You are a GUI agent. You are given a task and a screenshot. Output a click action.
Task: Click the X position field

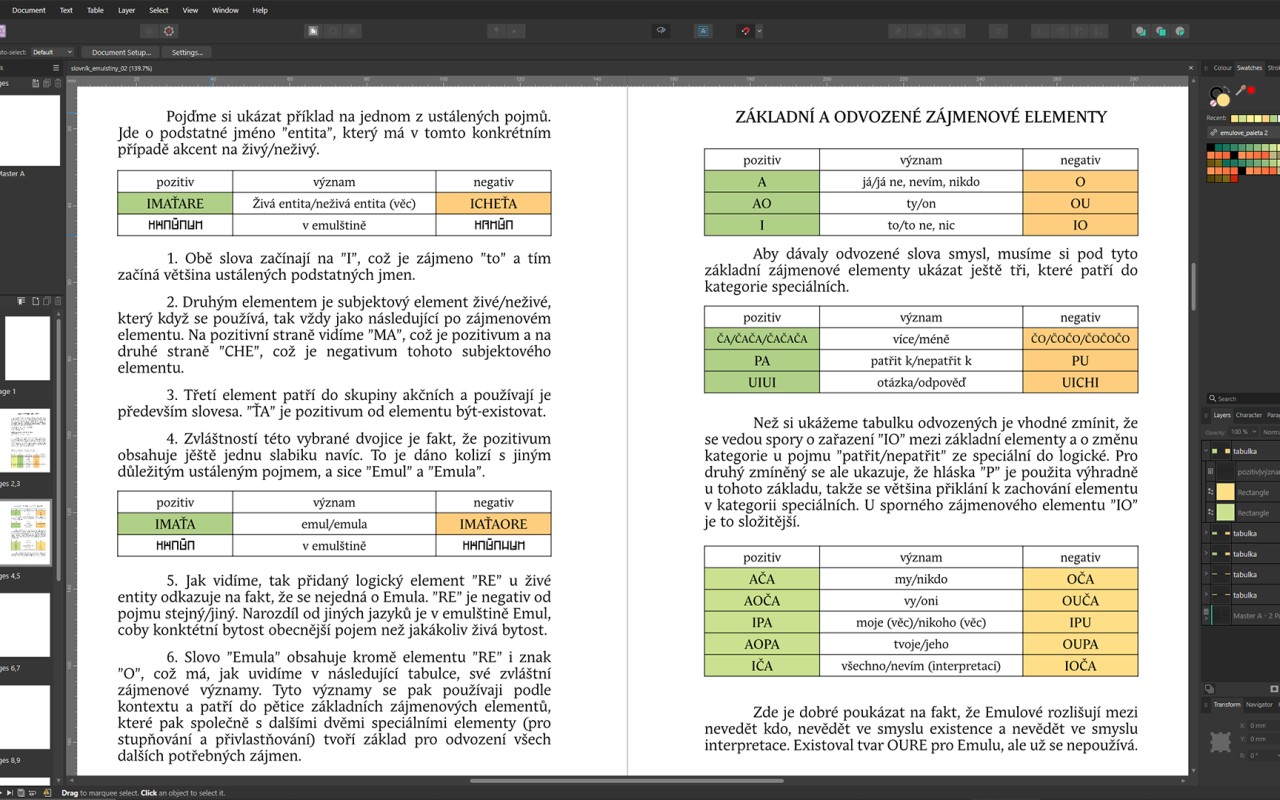click(1262, 725)
